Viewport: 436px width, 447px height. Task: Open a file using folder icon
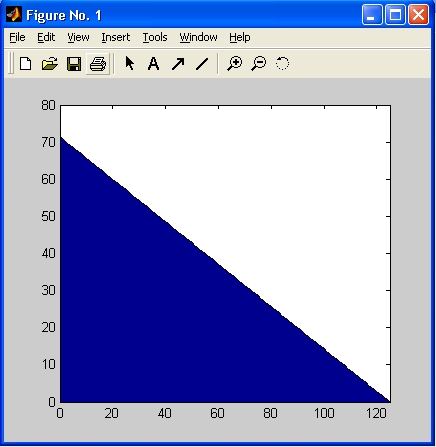[50, 63]
